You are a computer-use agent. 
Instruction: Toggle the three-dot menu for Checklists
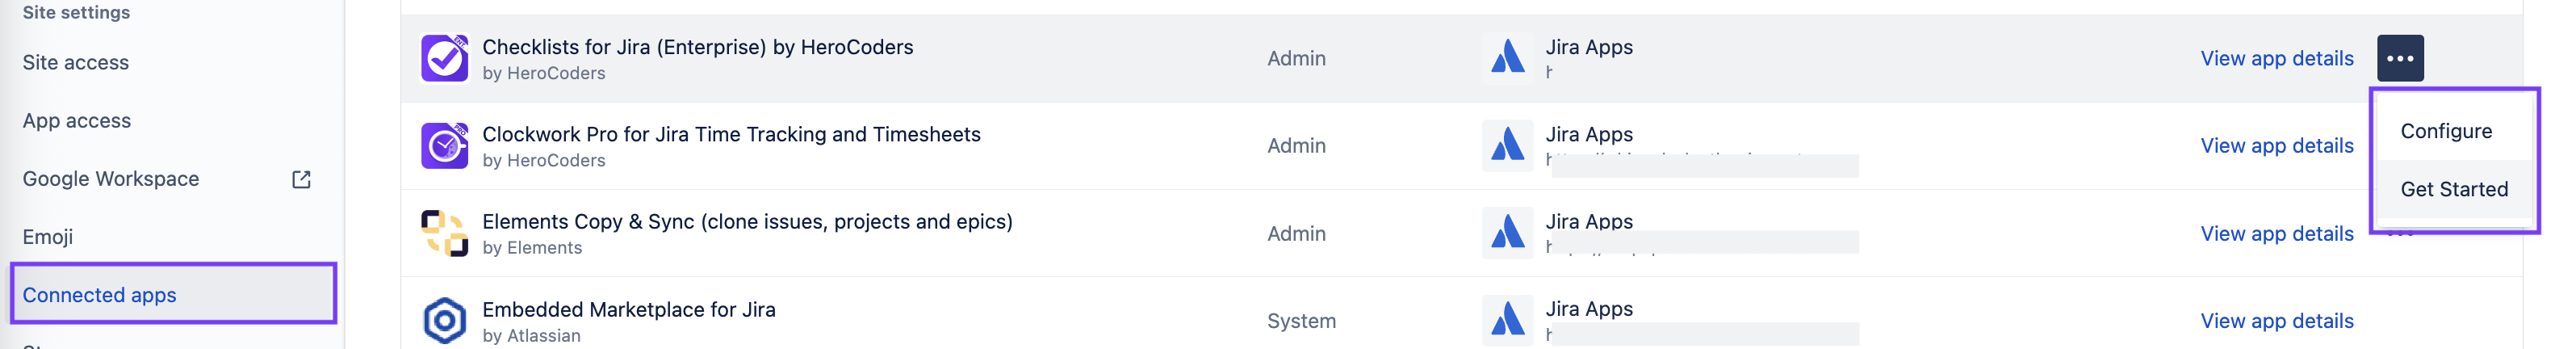[x=2399, y=58]
